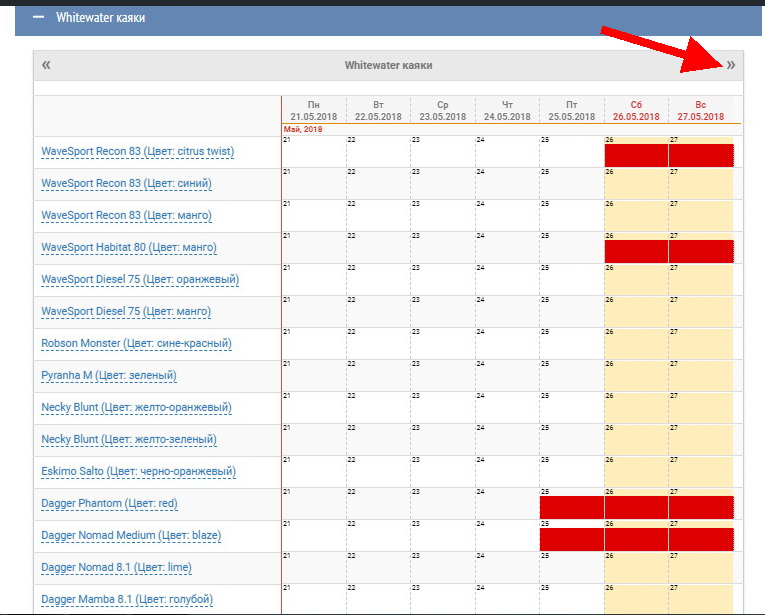Select Пн 21.05.2018 column header
The image size is (765, 615).
(x=314, y=111)
